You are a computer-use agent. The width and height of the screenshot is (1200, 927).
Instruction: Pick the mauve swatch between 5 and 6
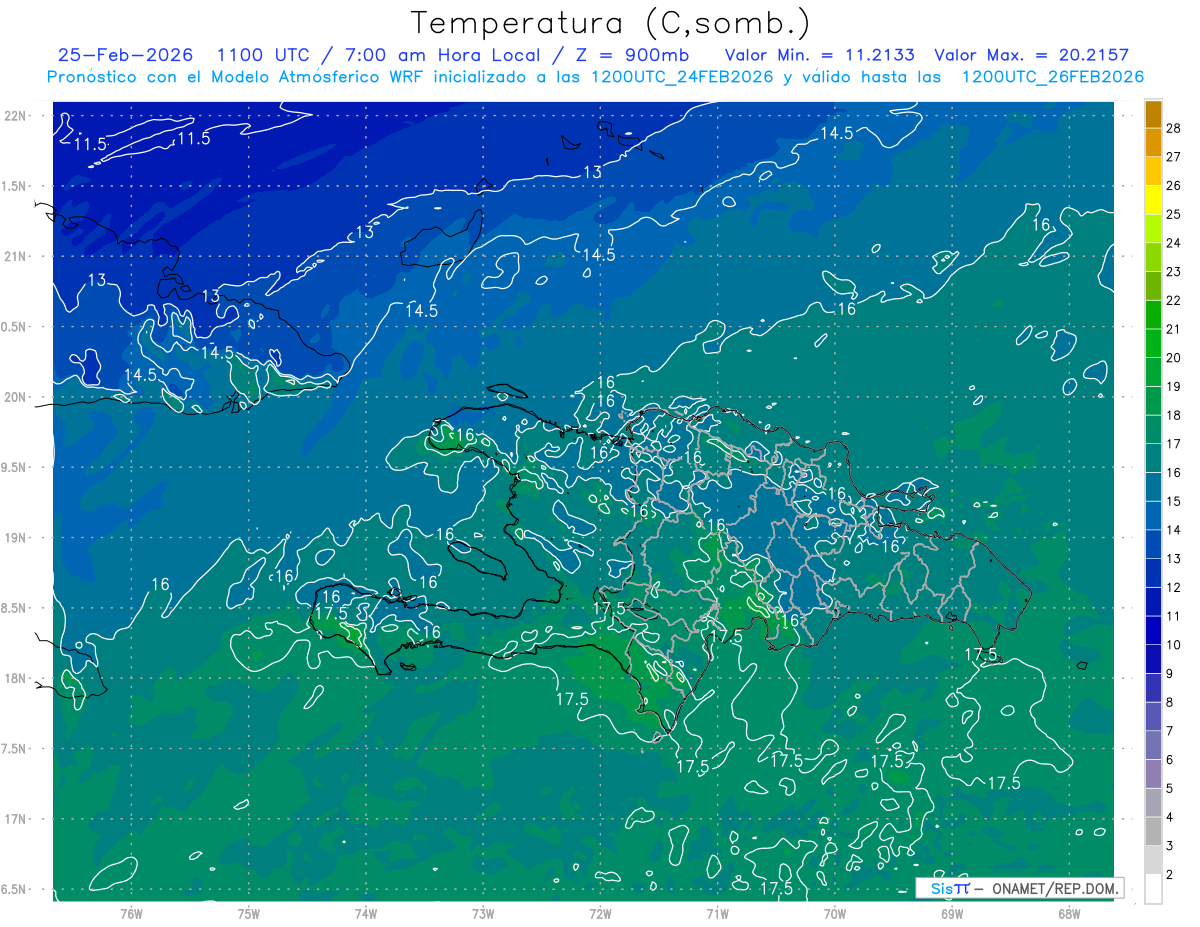click(1153, 774)
